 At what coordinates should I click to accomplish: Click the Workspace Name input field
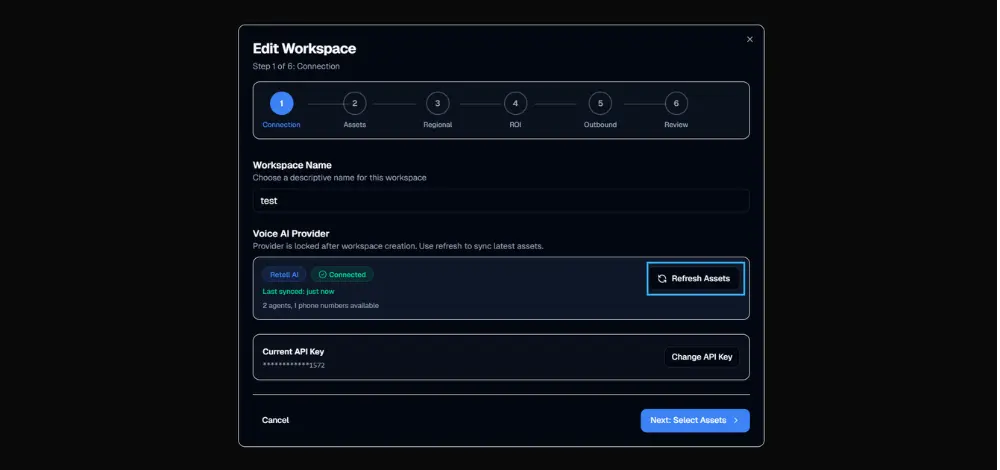coord(501,200)
